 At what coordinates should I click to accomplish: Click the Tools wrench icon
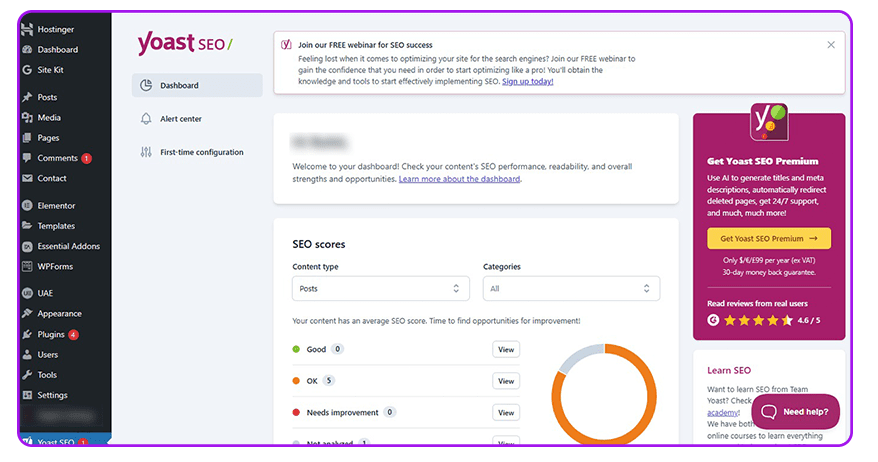[x=27, y=375]
